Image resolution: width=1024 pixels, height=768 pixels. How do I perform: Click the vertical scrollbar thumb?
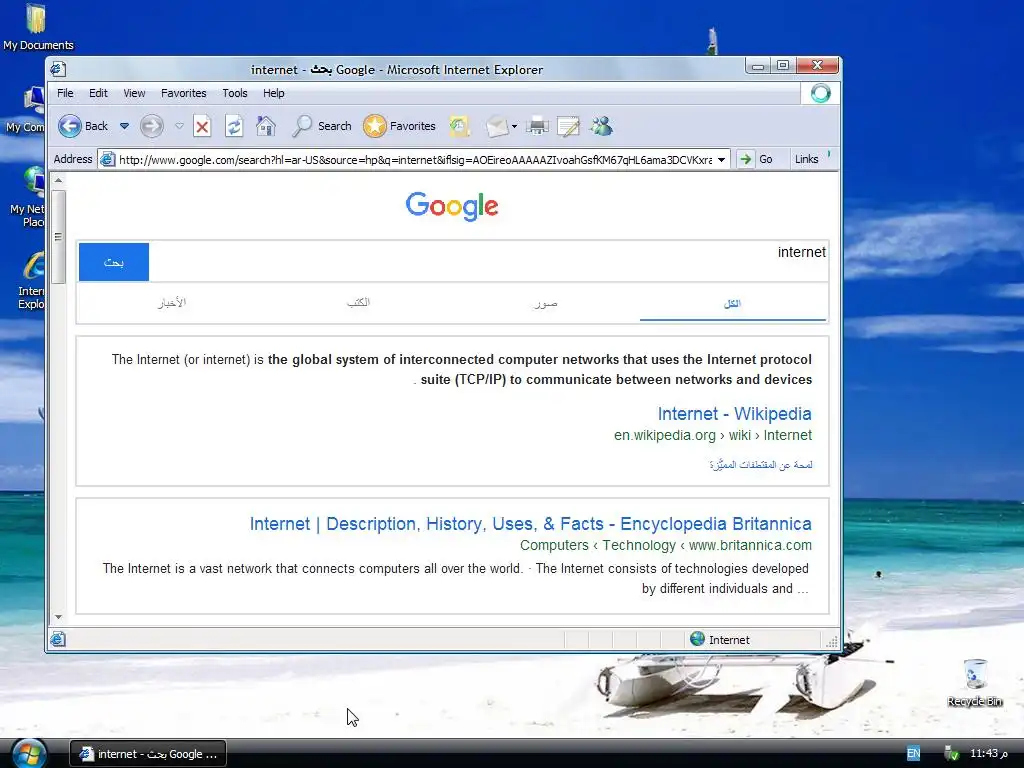click(x=58, y=237)
